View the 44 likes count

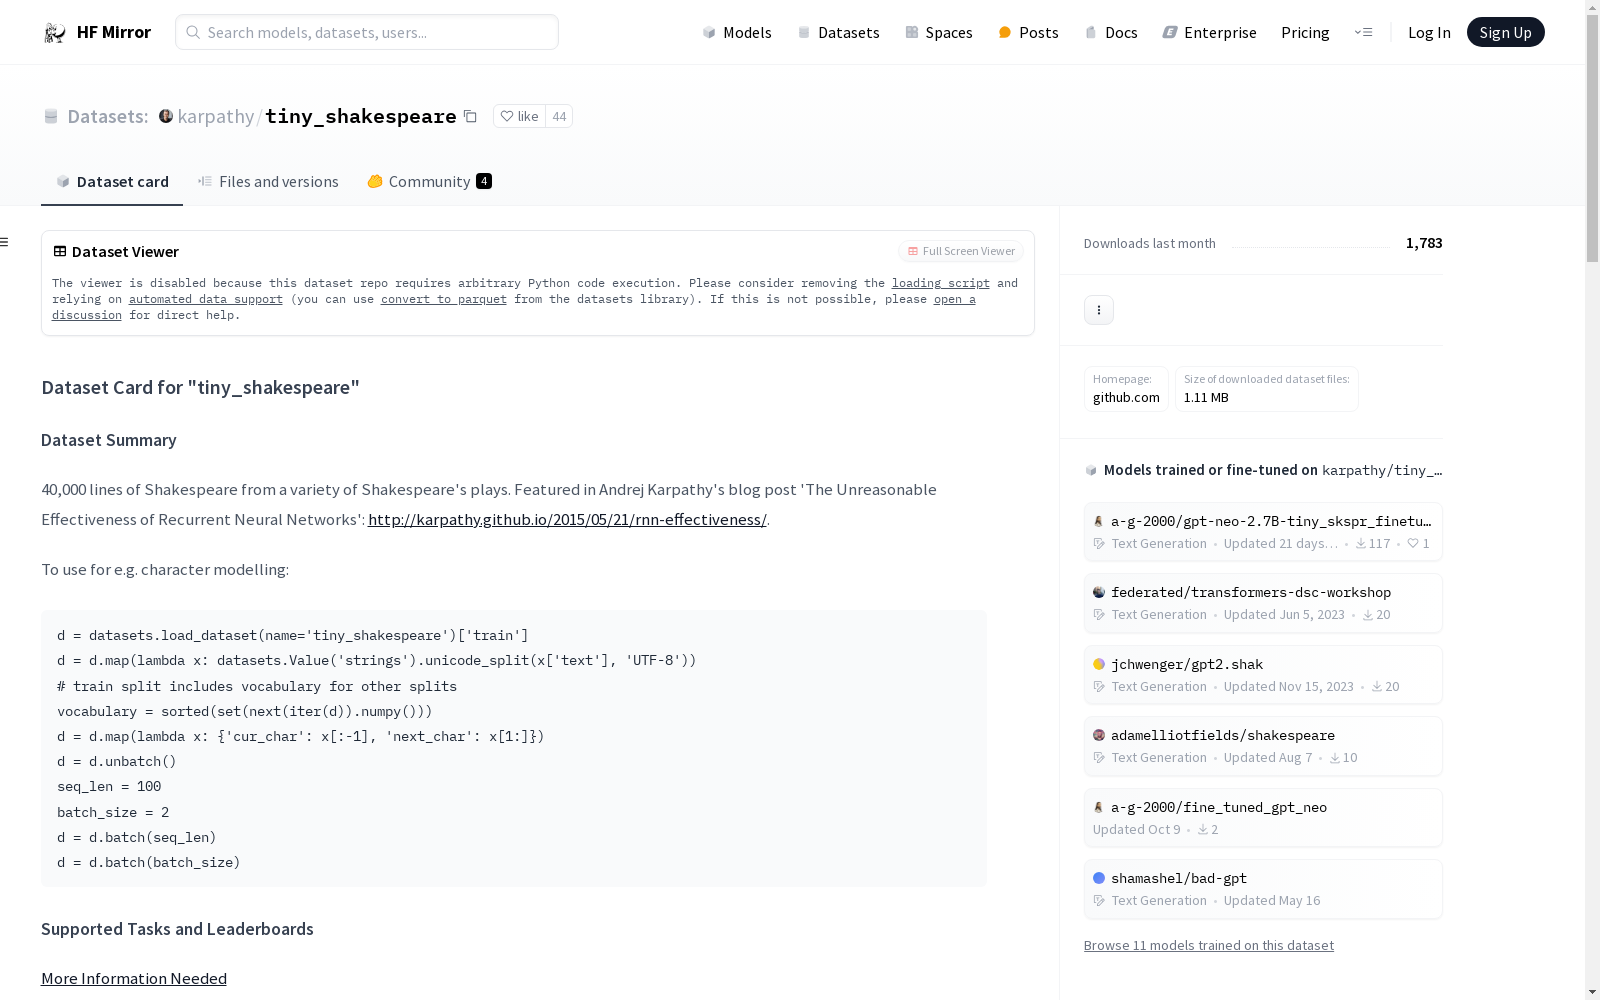559,116
